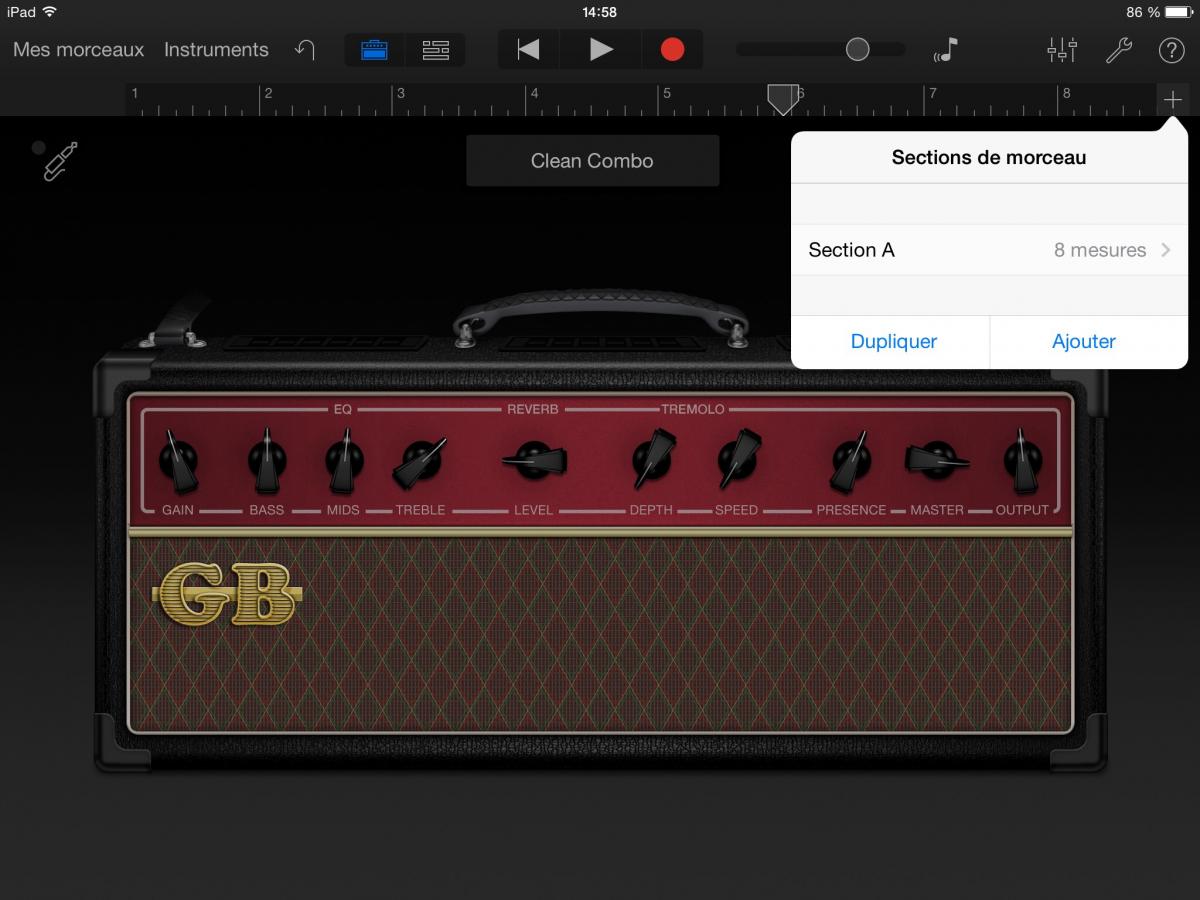Click the tremolo SPEED knob
The height and width of the screenshot is (900, 1200).
[x=738, y=461]
